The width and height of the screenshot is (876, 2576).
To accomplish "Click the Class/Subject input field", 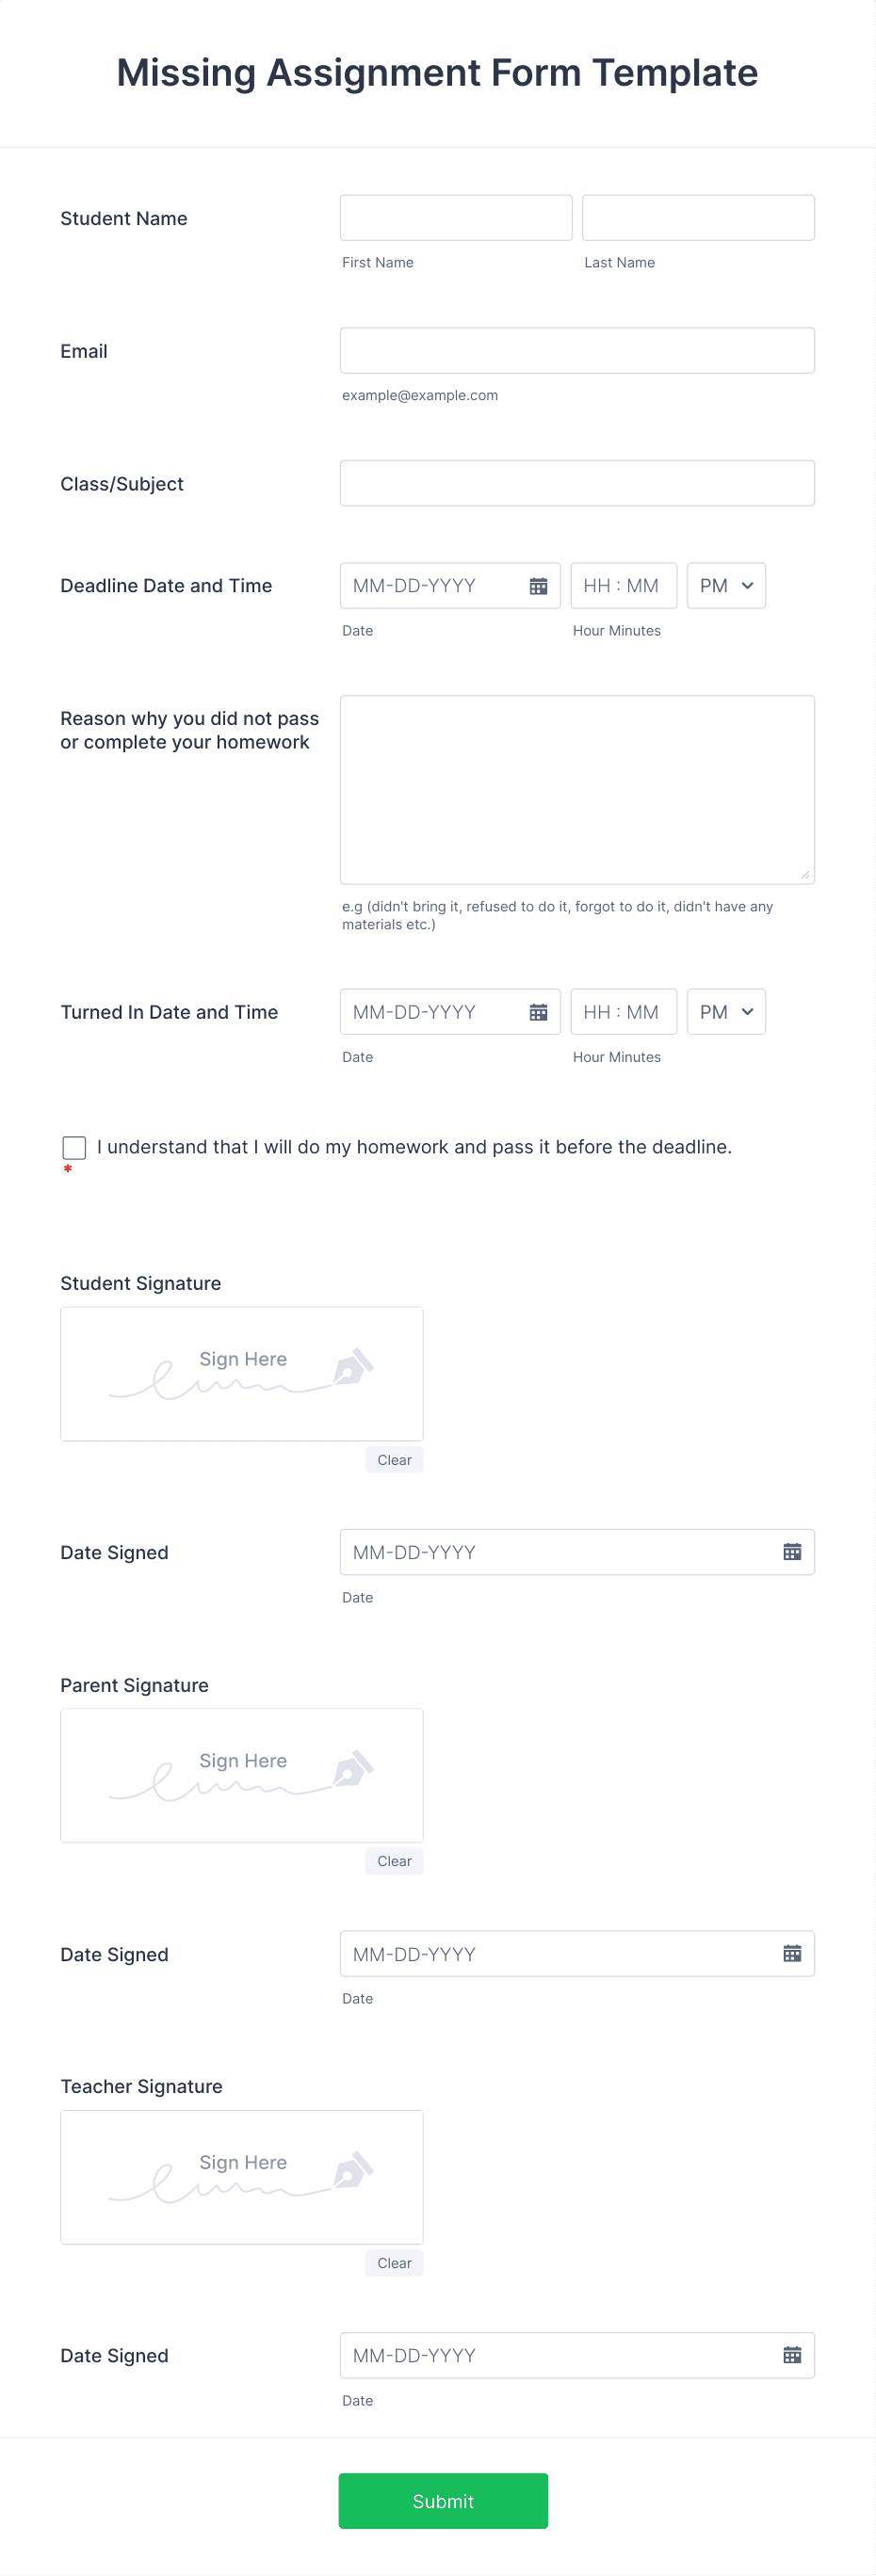I will [x=576, y=483].
